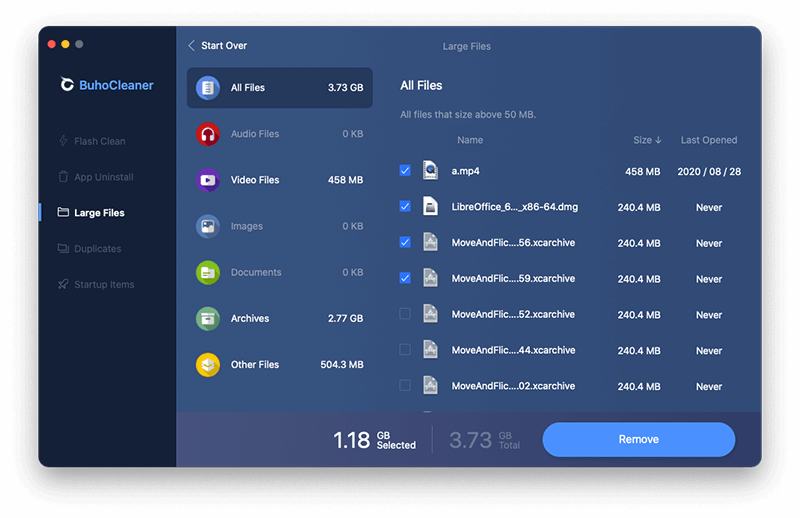Viewport: 800px width, 518px height.
Task: Uncheck the MoveAndFlic....59.xcarchive checkbox
Action: coord(405,278)
